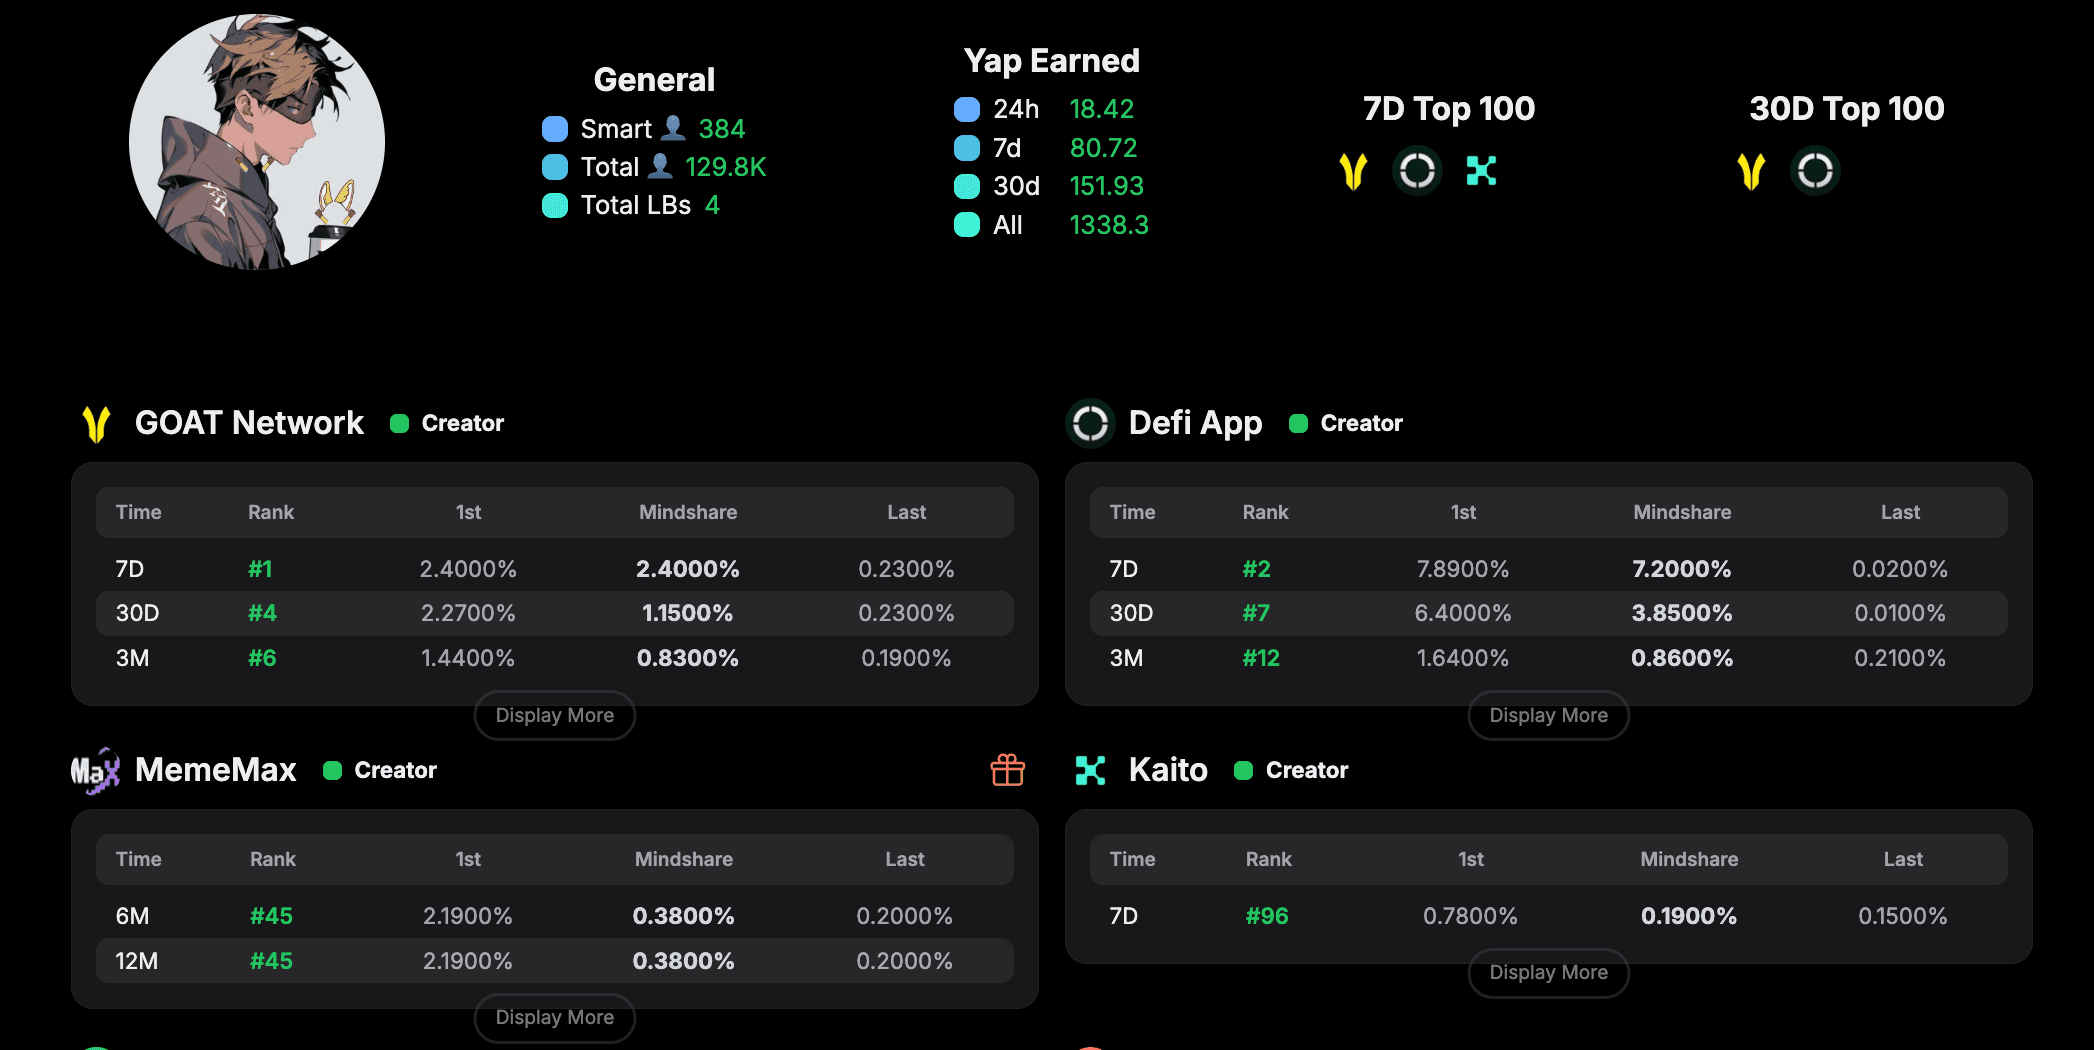Expand GOAT Network table with Display More
This screenshot has height=1050, width=2094.
pos(555,716)
